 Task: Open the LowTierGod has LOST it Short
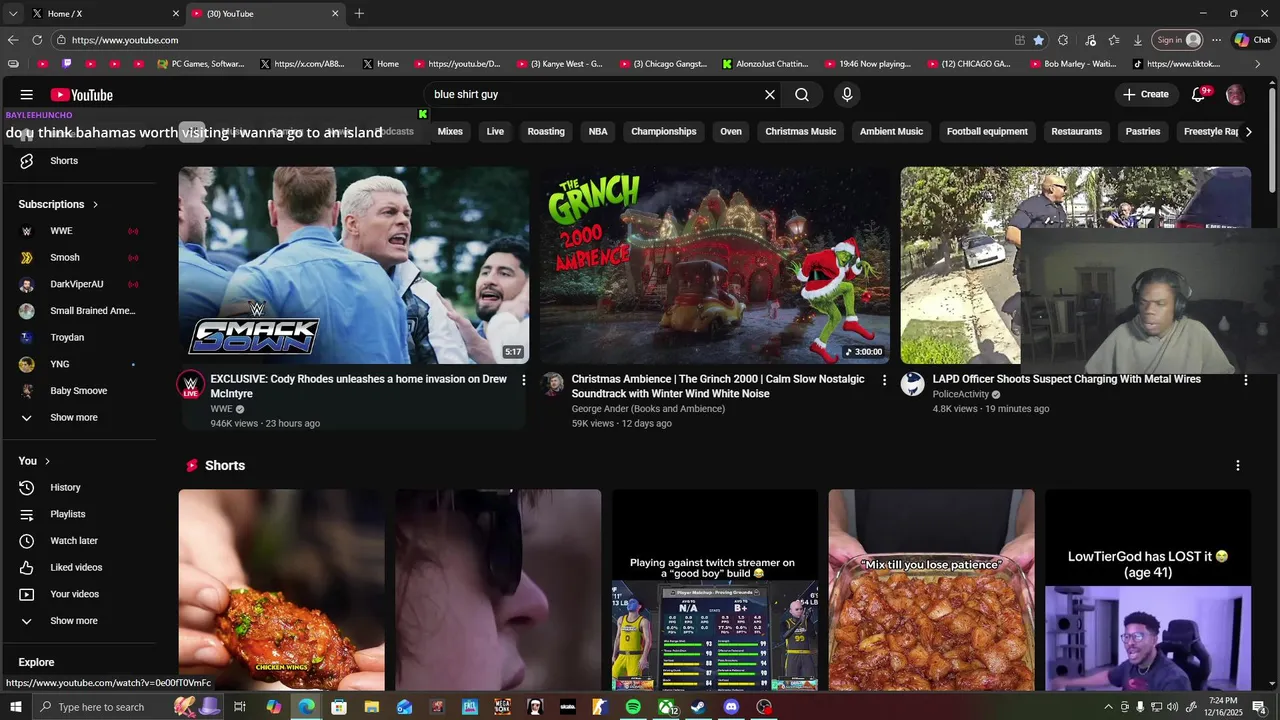pyautogui.click(x=1148, y=590)
